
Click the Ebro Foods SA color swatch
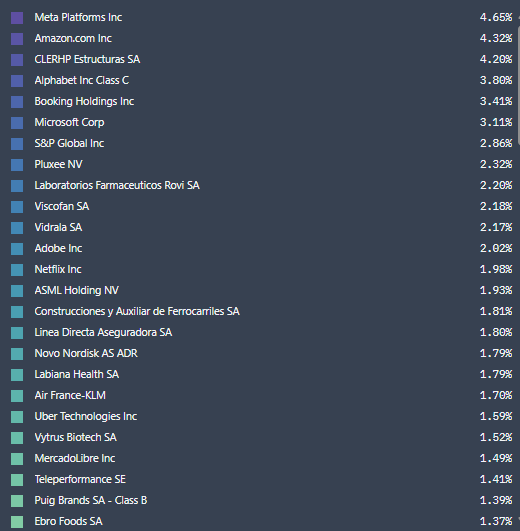(x=17, y=522)
